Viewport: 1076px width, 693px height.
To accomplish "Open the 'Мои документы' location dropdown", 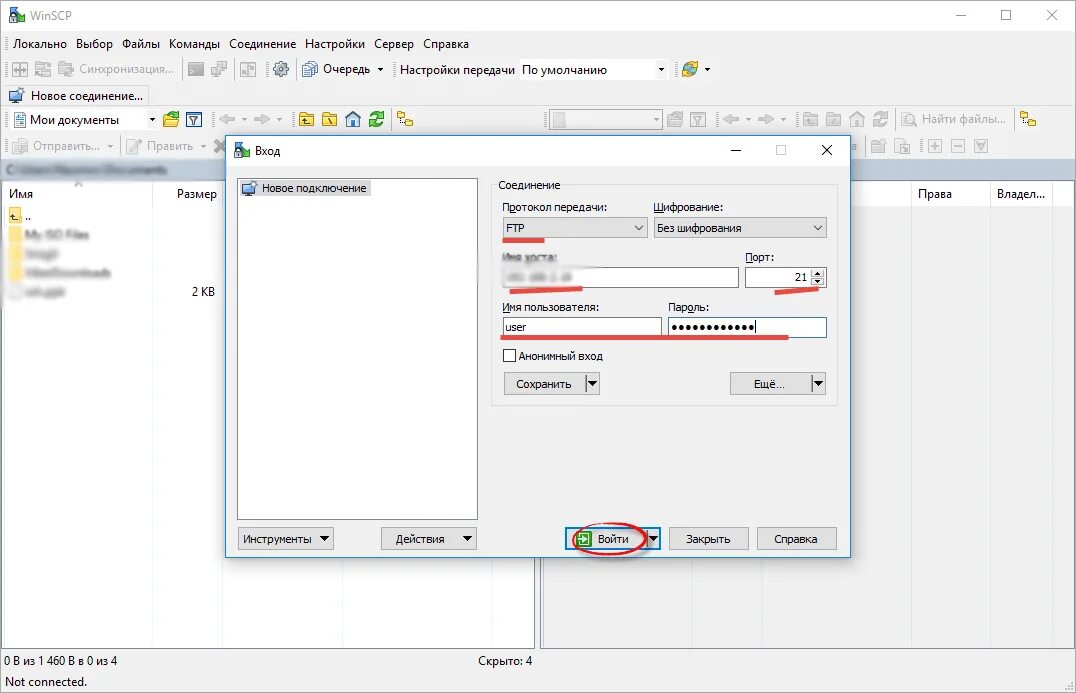I will (x=152, y=119).
